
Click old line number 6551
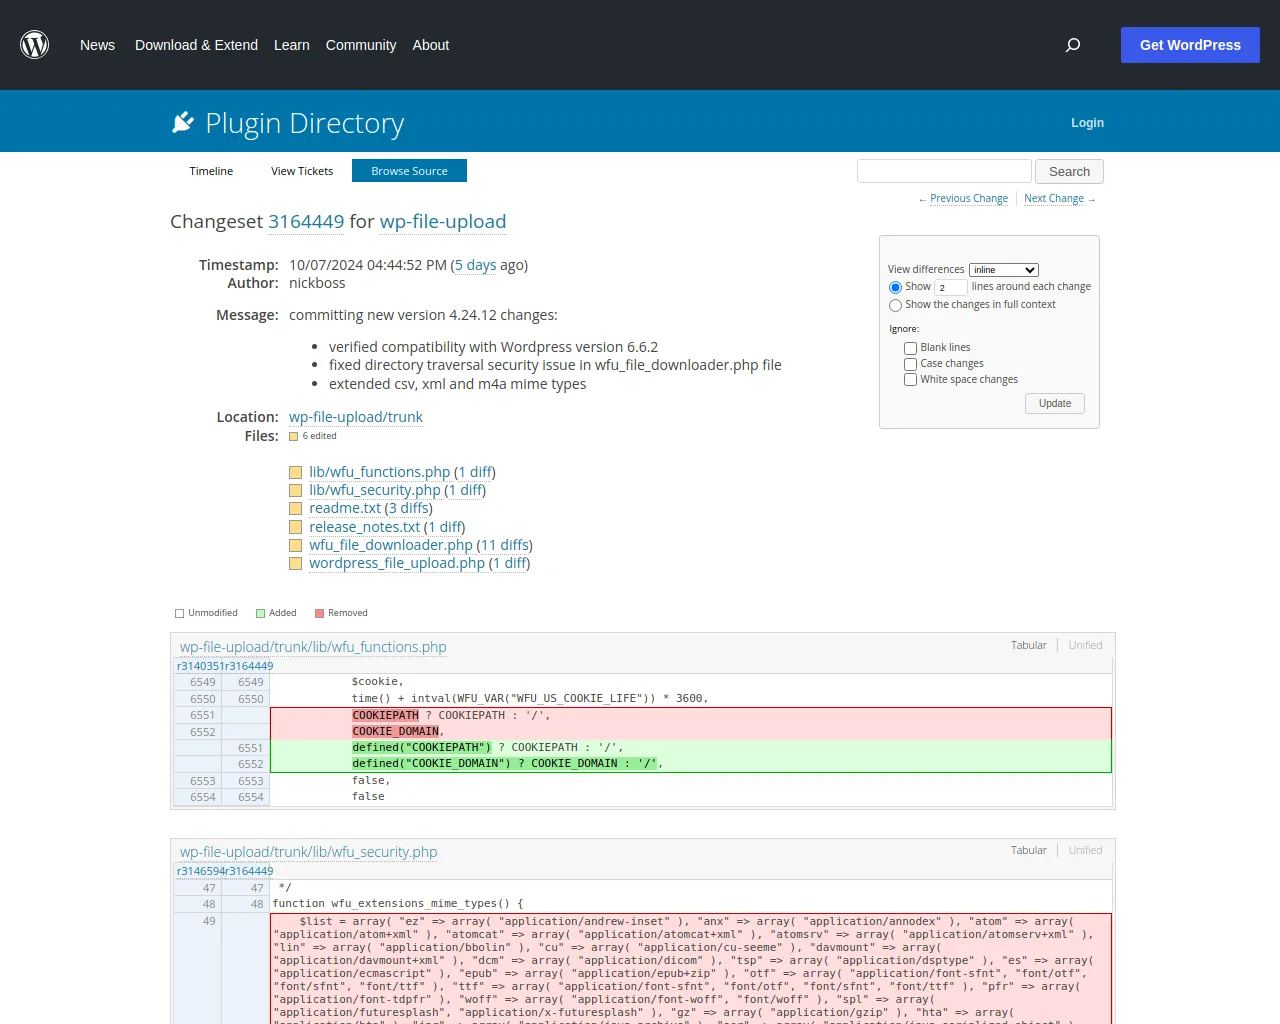(x=202, y=716)
